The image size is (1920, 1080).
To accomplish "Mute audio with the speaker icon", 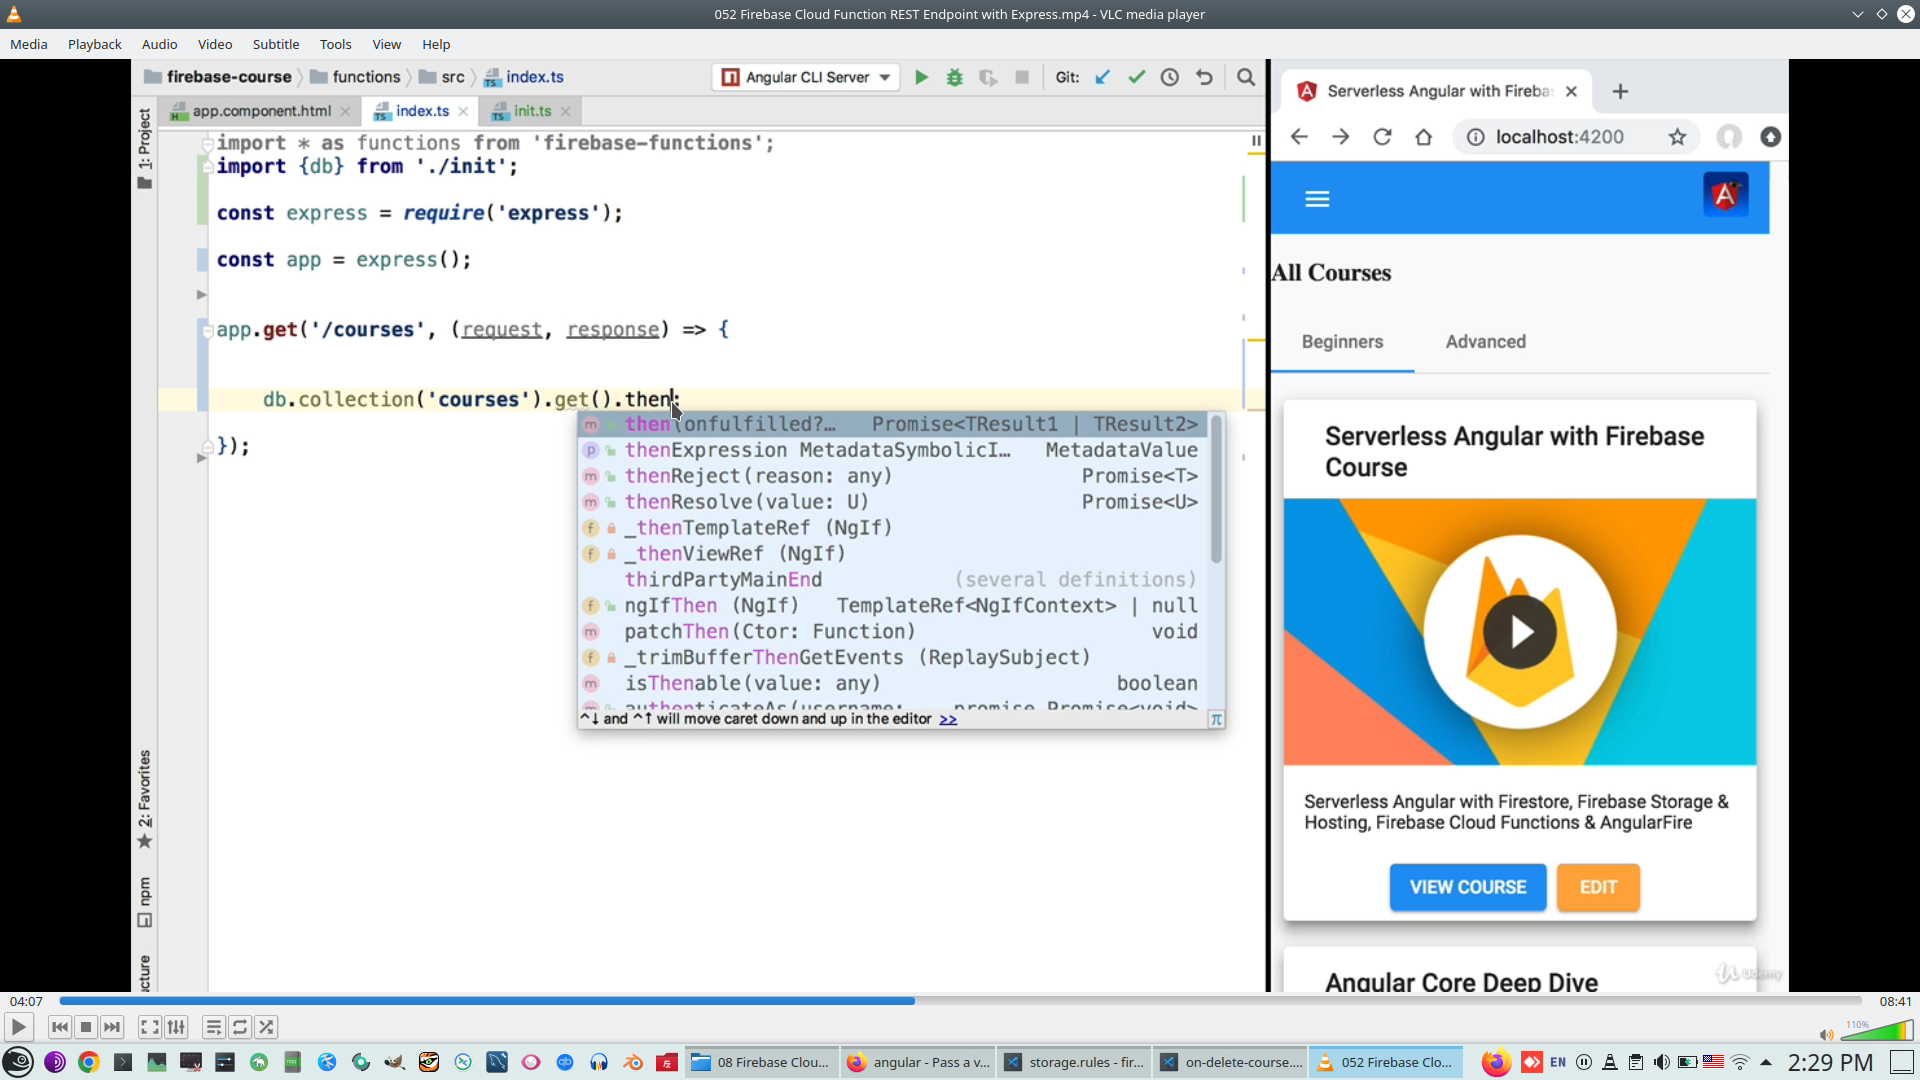I will click(1826, 1034).
